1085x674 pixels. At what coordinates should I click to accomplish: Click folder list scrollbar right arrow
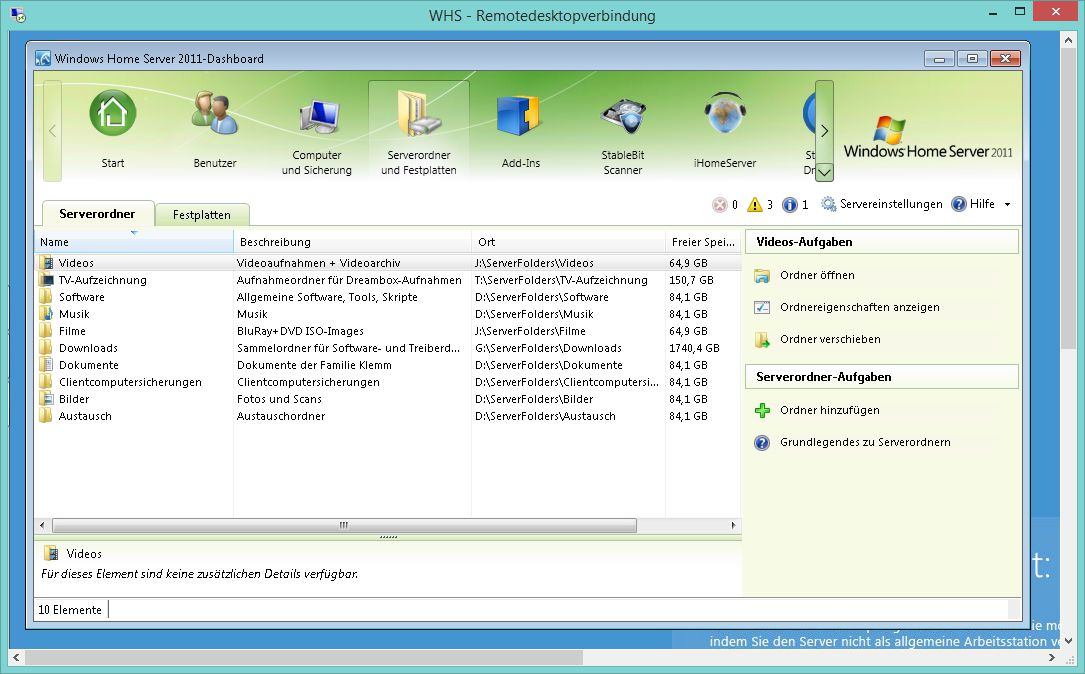point(733,525)
